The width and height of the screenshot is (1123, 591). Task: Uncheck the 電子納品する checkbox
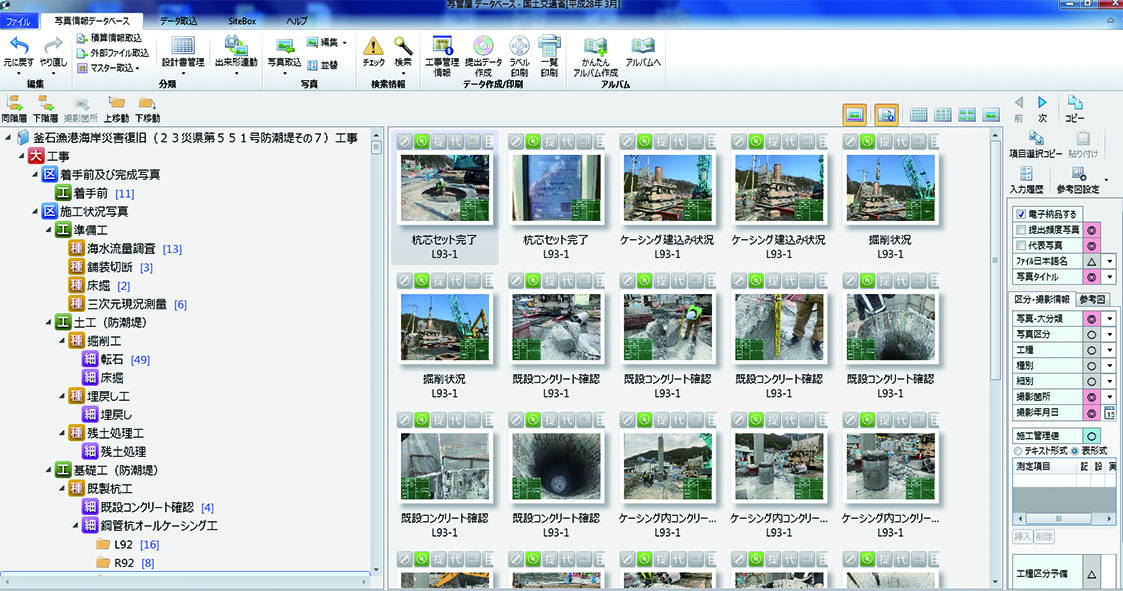[x=1021, y=213]
